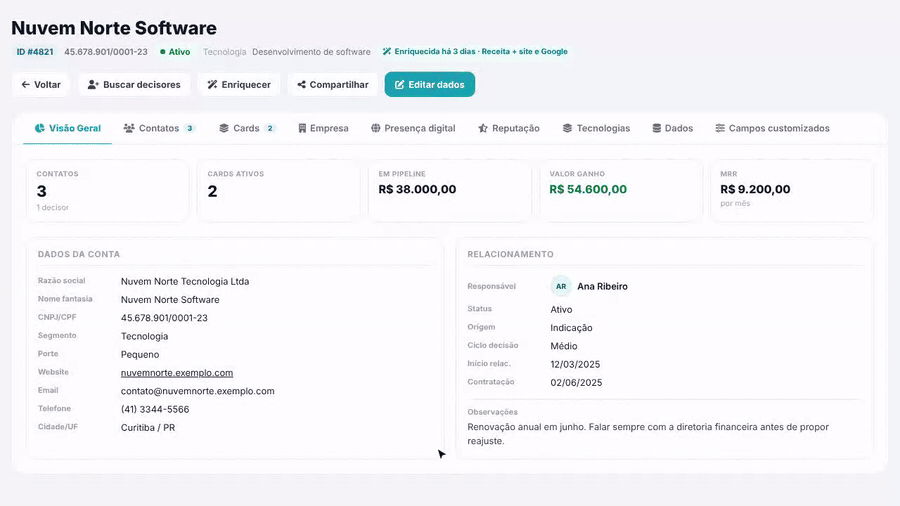Click the Voltar back arrow icon
Screen dimensions: 900x506
(26, 84)
